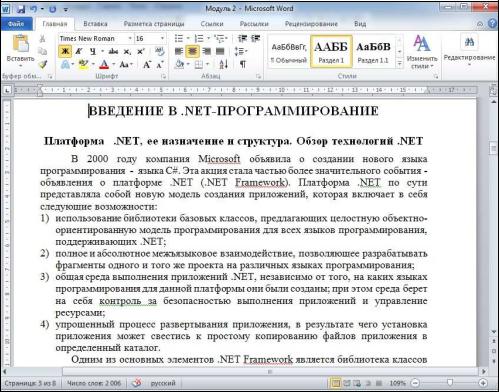Switch to the Ссылки tab
Screen dimensions: 499x392
pyautogui.click(x=212, y=24)
